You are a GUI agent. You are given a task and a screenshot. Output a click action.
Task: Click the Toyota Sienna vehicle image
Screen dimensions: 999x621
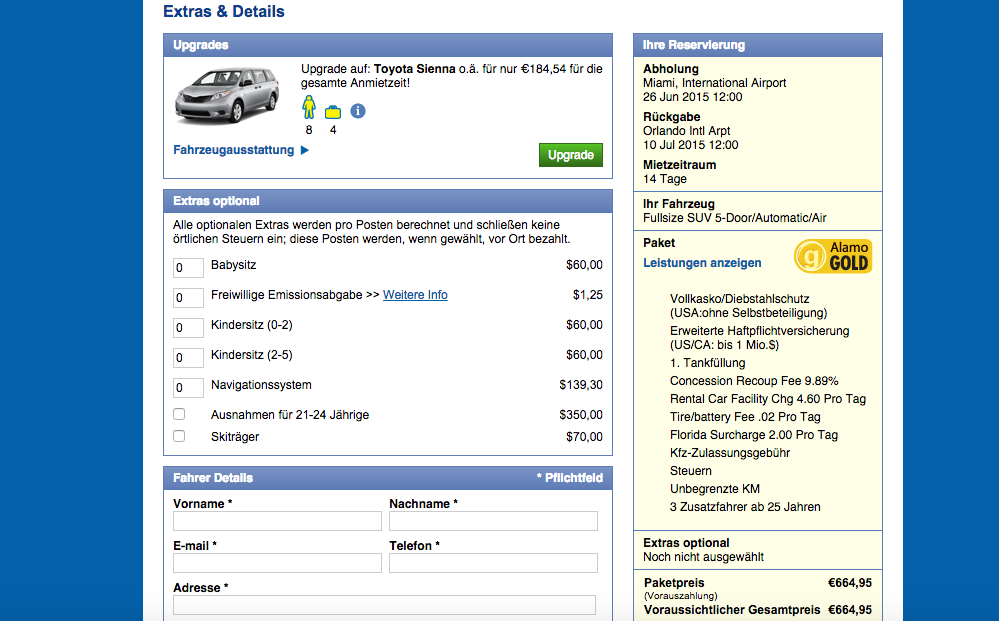click(226, 96)
